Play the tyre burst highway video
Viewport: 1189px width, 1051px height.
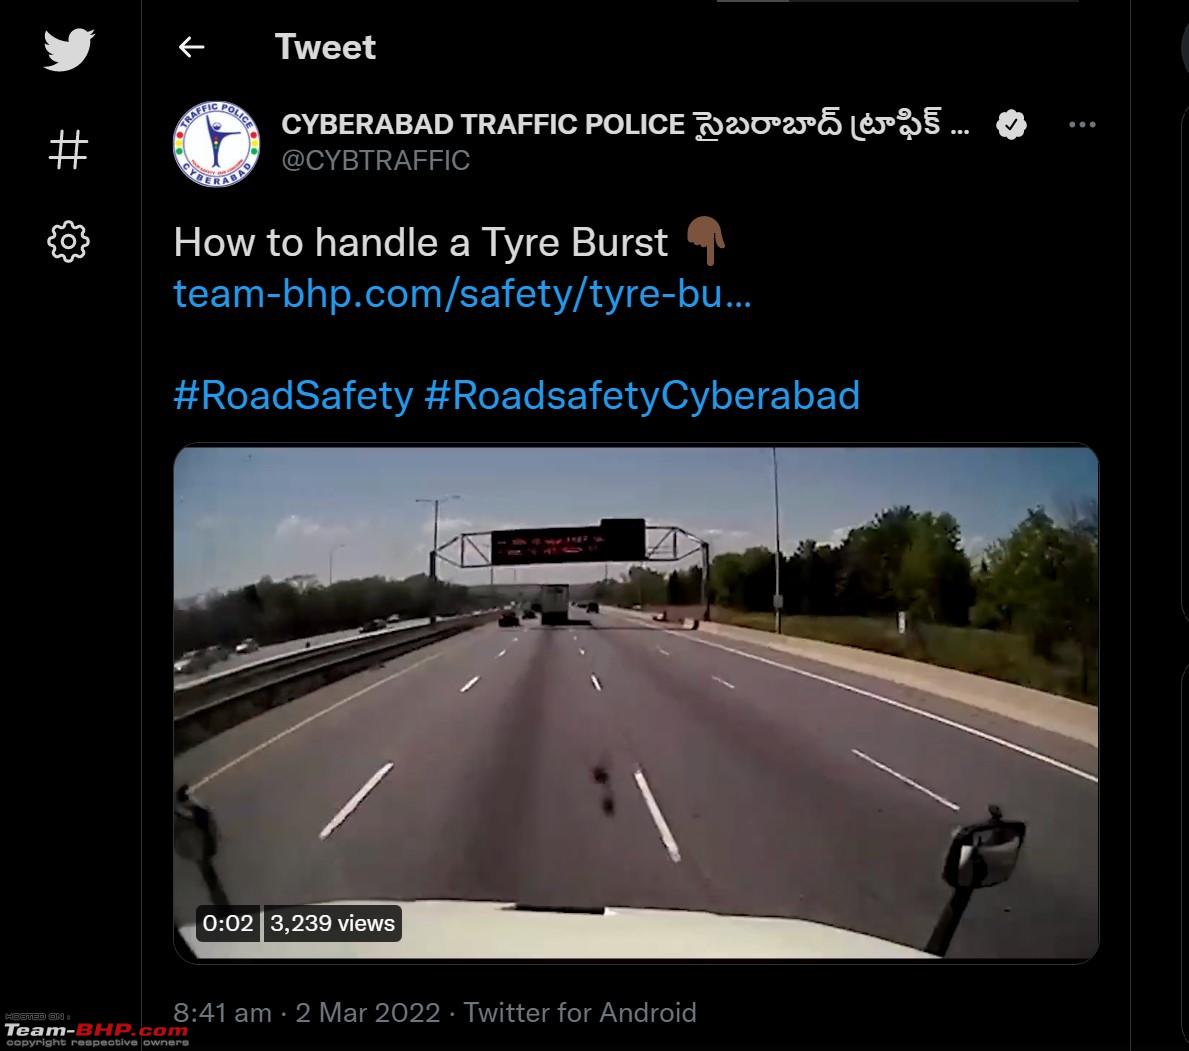click(x=636, y=703)
